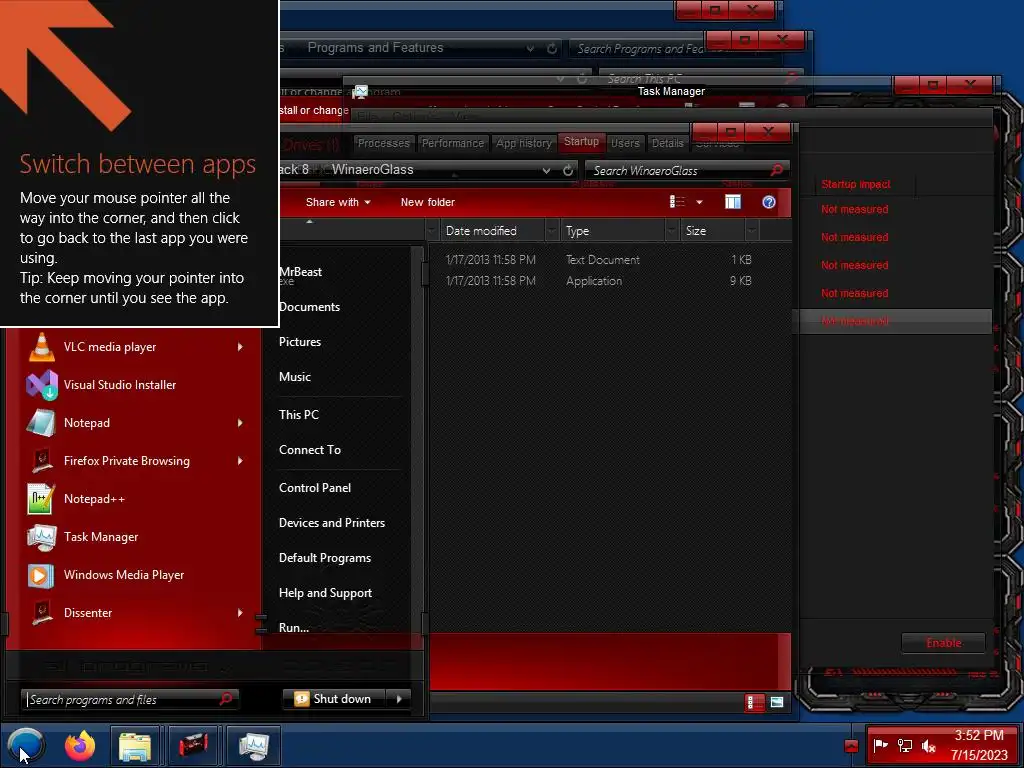Select the Startup tab in Task Manager

pos(581,142)
